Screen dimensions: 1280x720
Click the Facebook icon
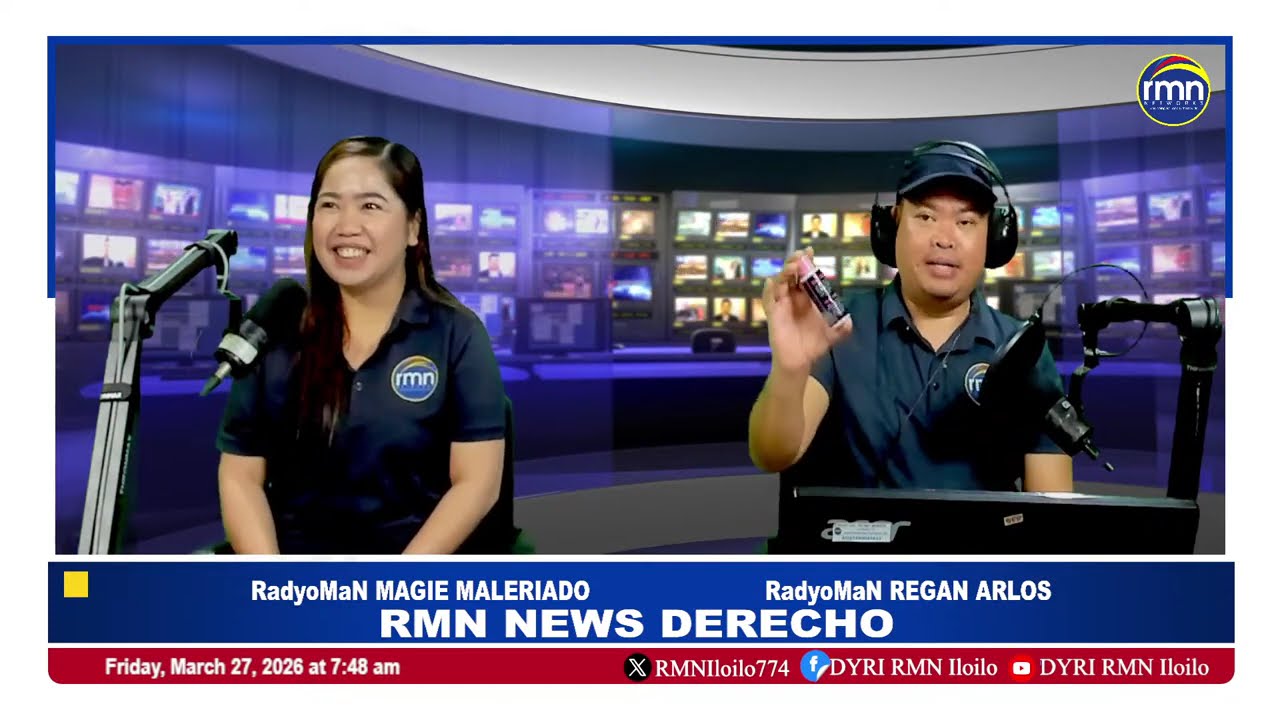point(814,666)
